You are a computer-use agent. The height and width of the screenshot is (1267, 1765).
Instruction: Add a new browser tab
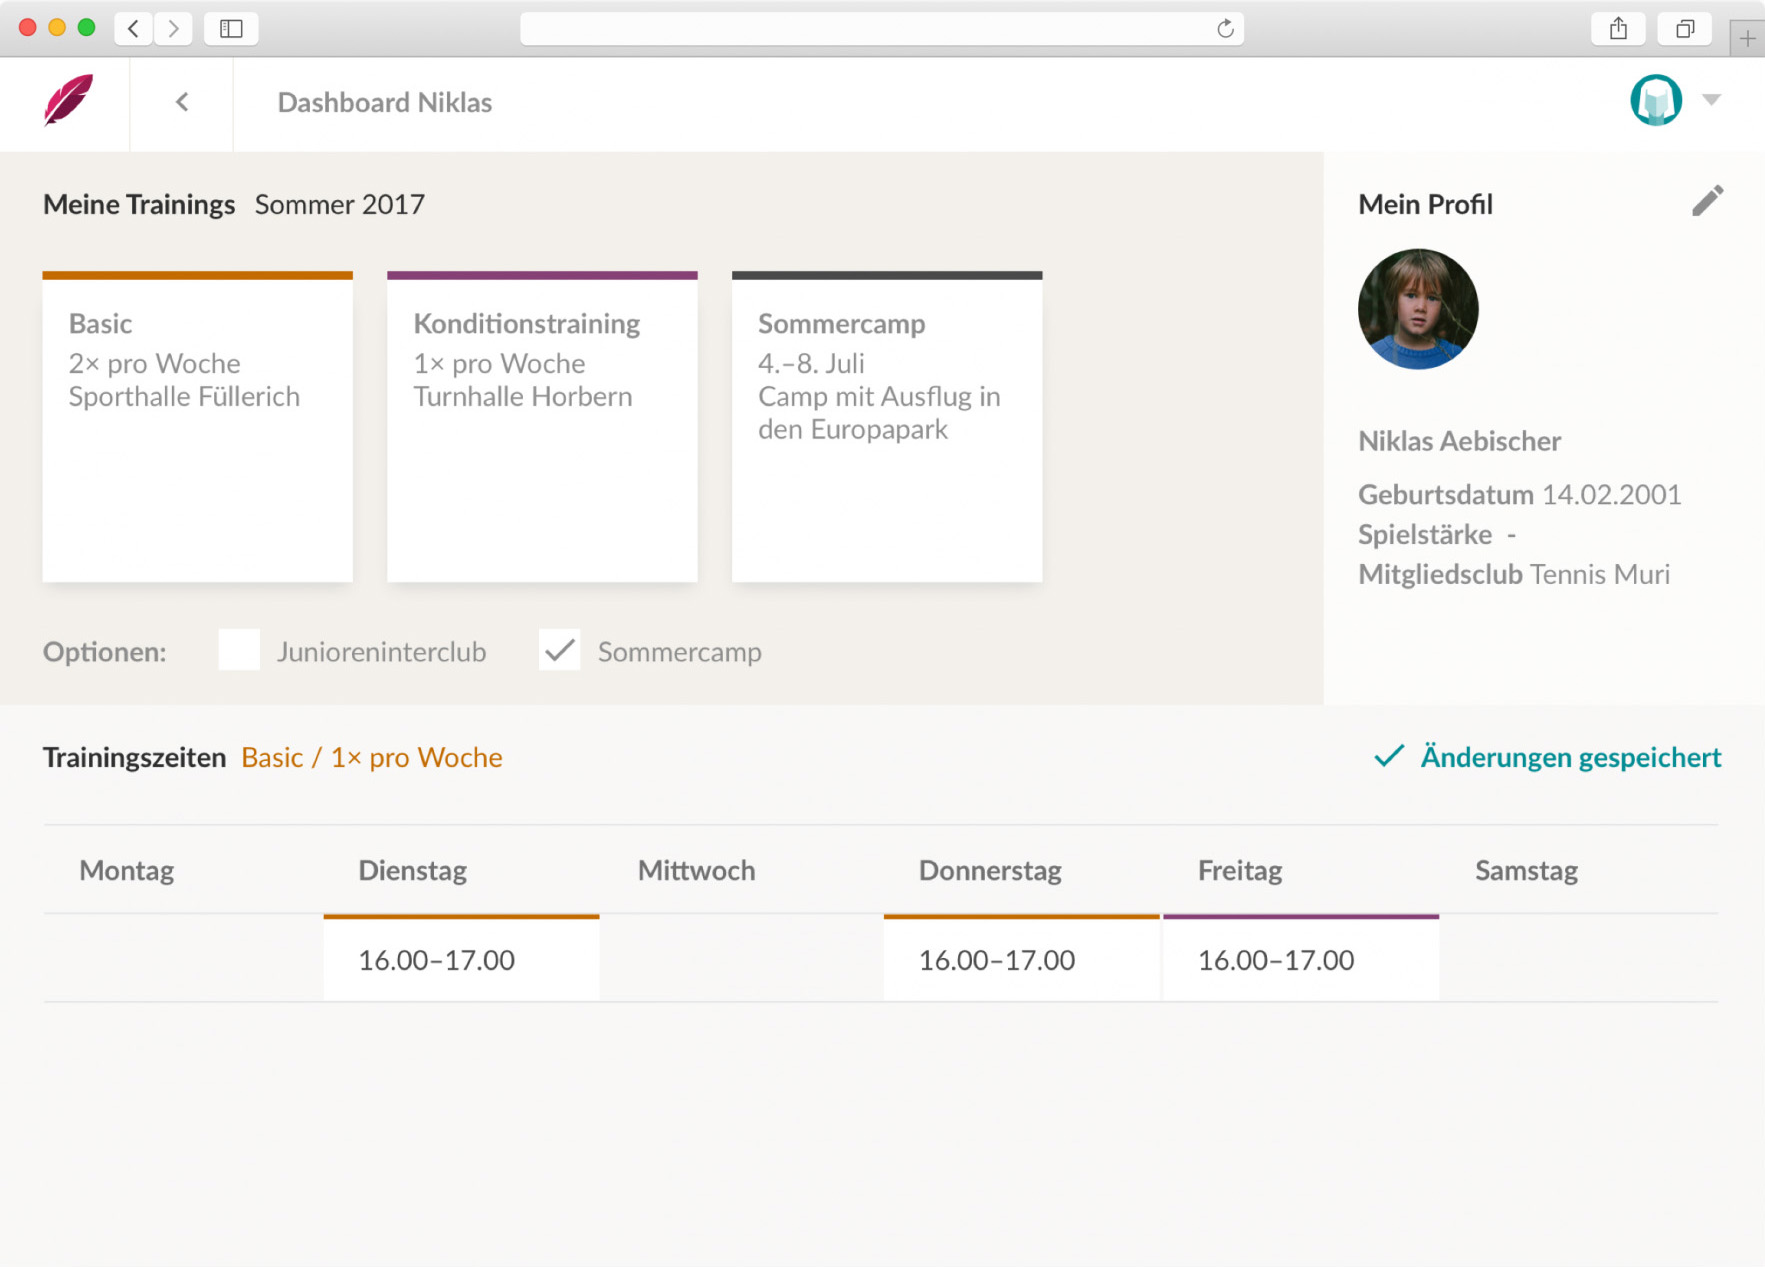[x=1747, y=39]
